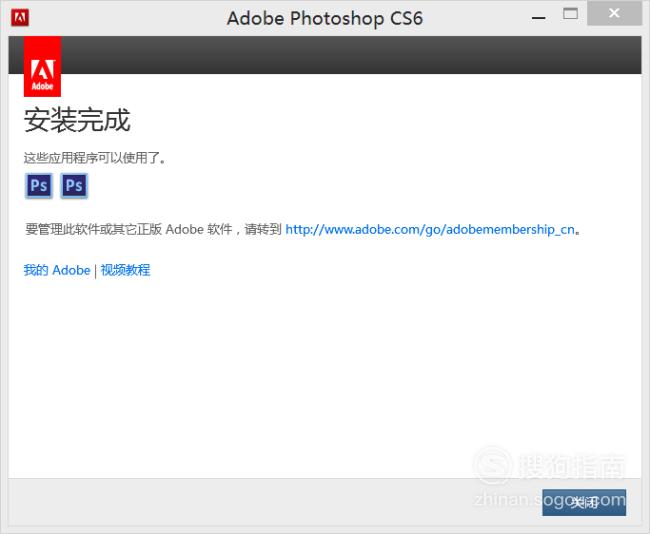
Task: Maximize the installer window
Action: click(570, 14)
